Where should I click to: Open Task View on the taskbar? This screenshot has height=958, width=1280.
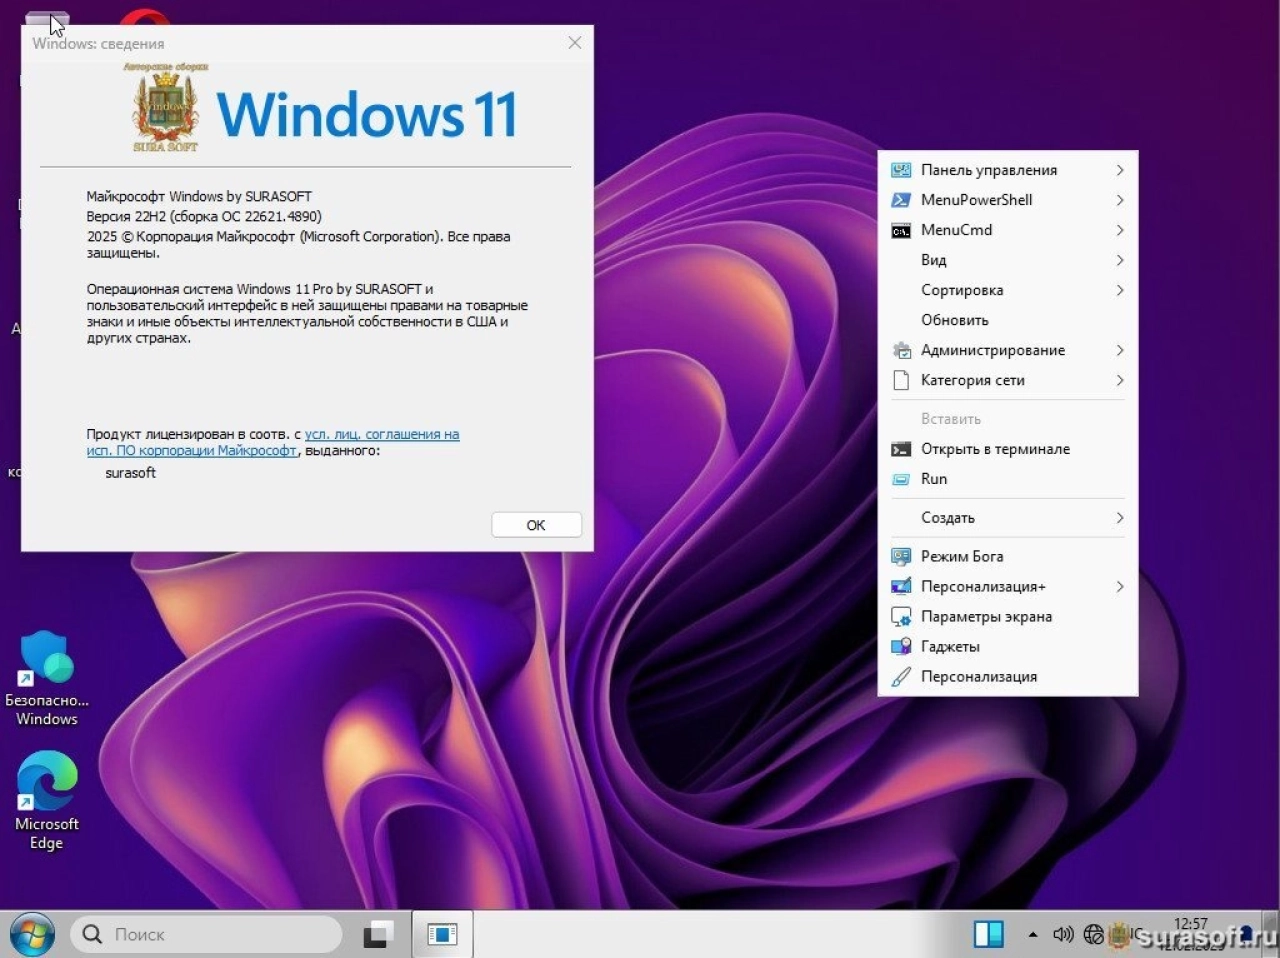[x=378, y=934]
